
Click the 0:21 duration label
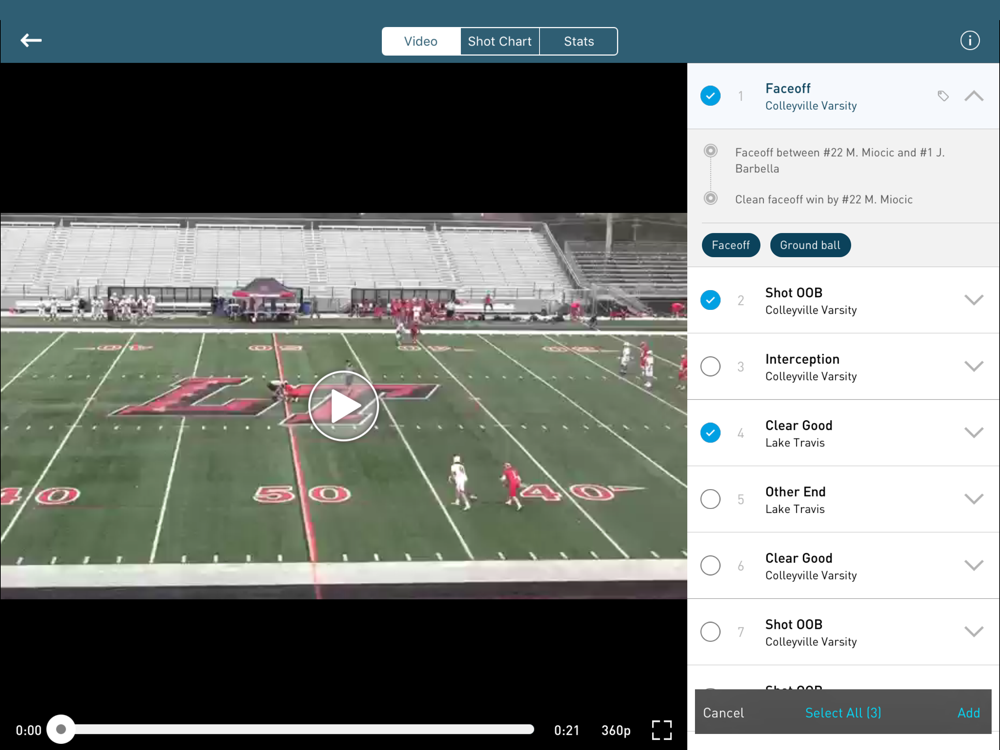pos(566,730)
